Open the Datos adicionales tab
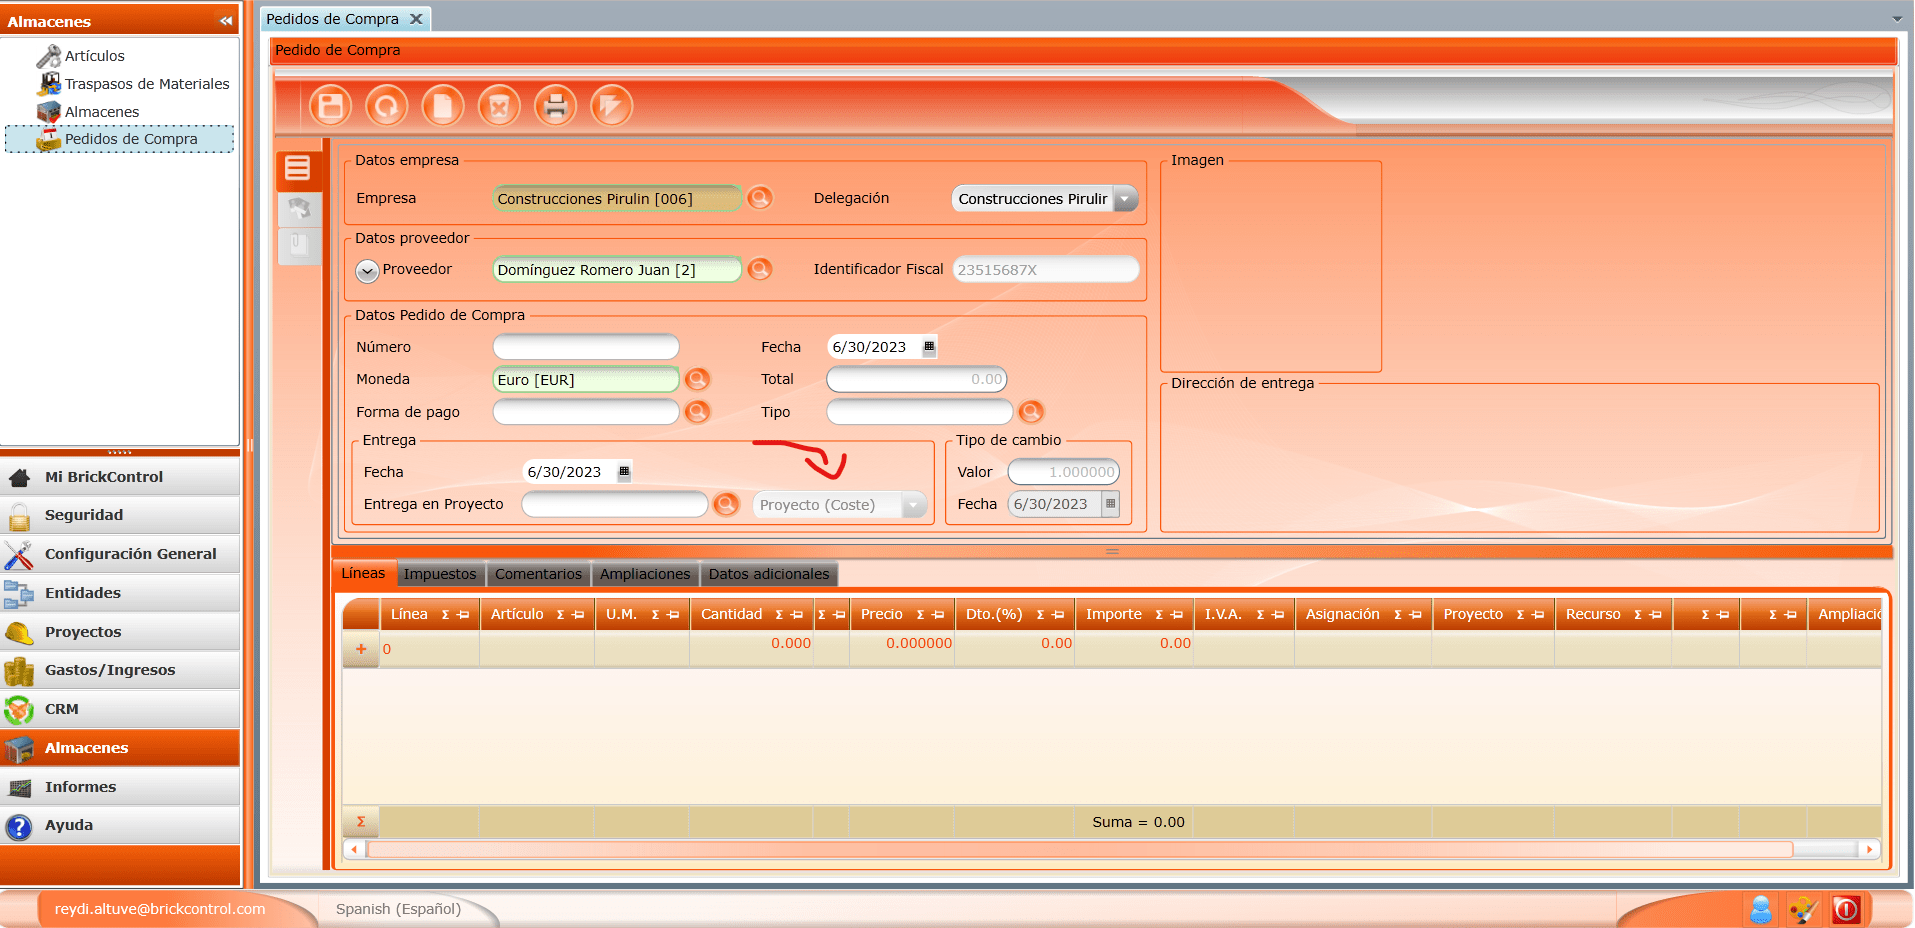Viewport: 1915px width, 928px height. click(x=768, y=574)
